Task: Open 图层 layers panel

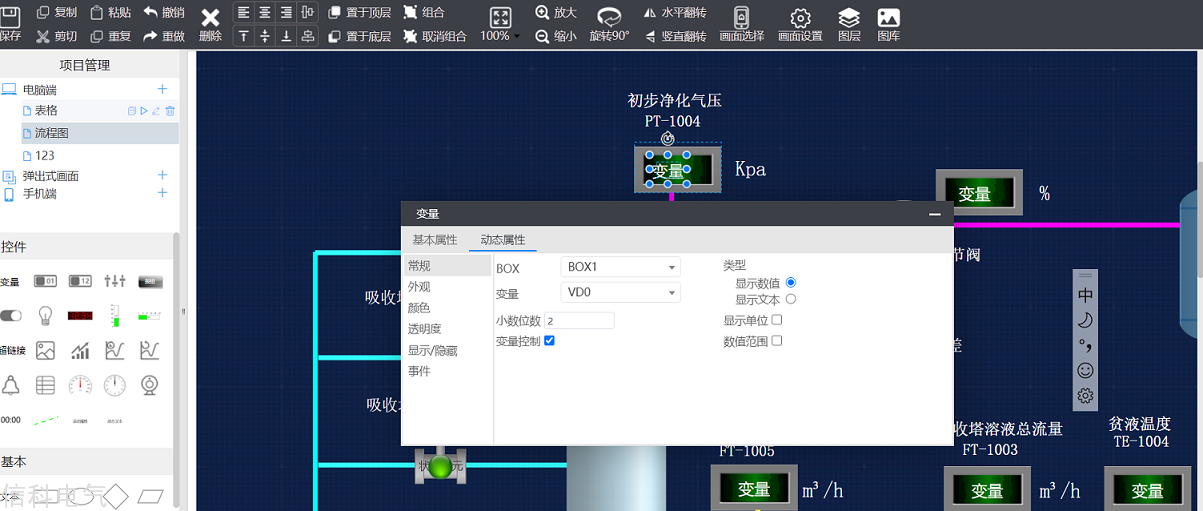Action: 849,24
